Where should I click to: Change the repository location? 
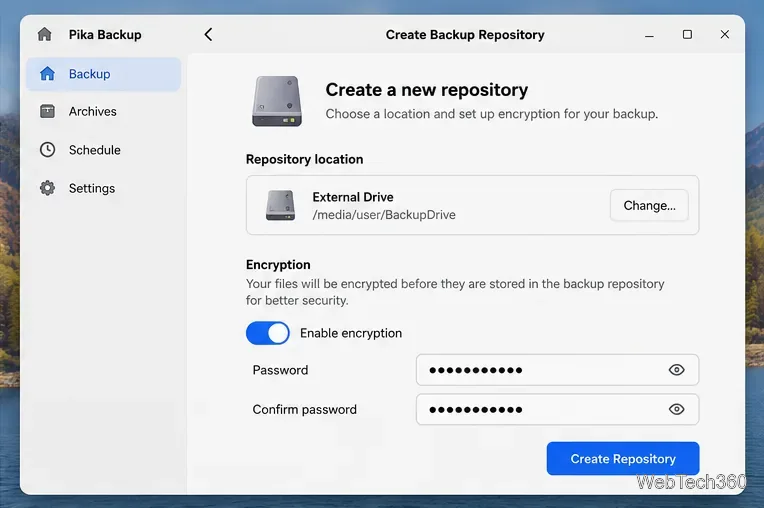tap(649, 206)
